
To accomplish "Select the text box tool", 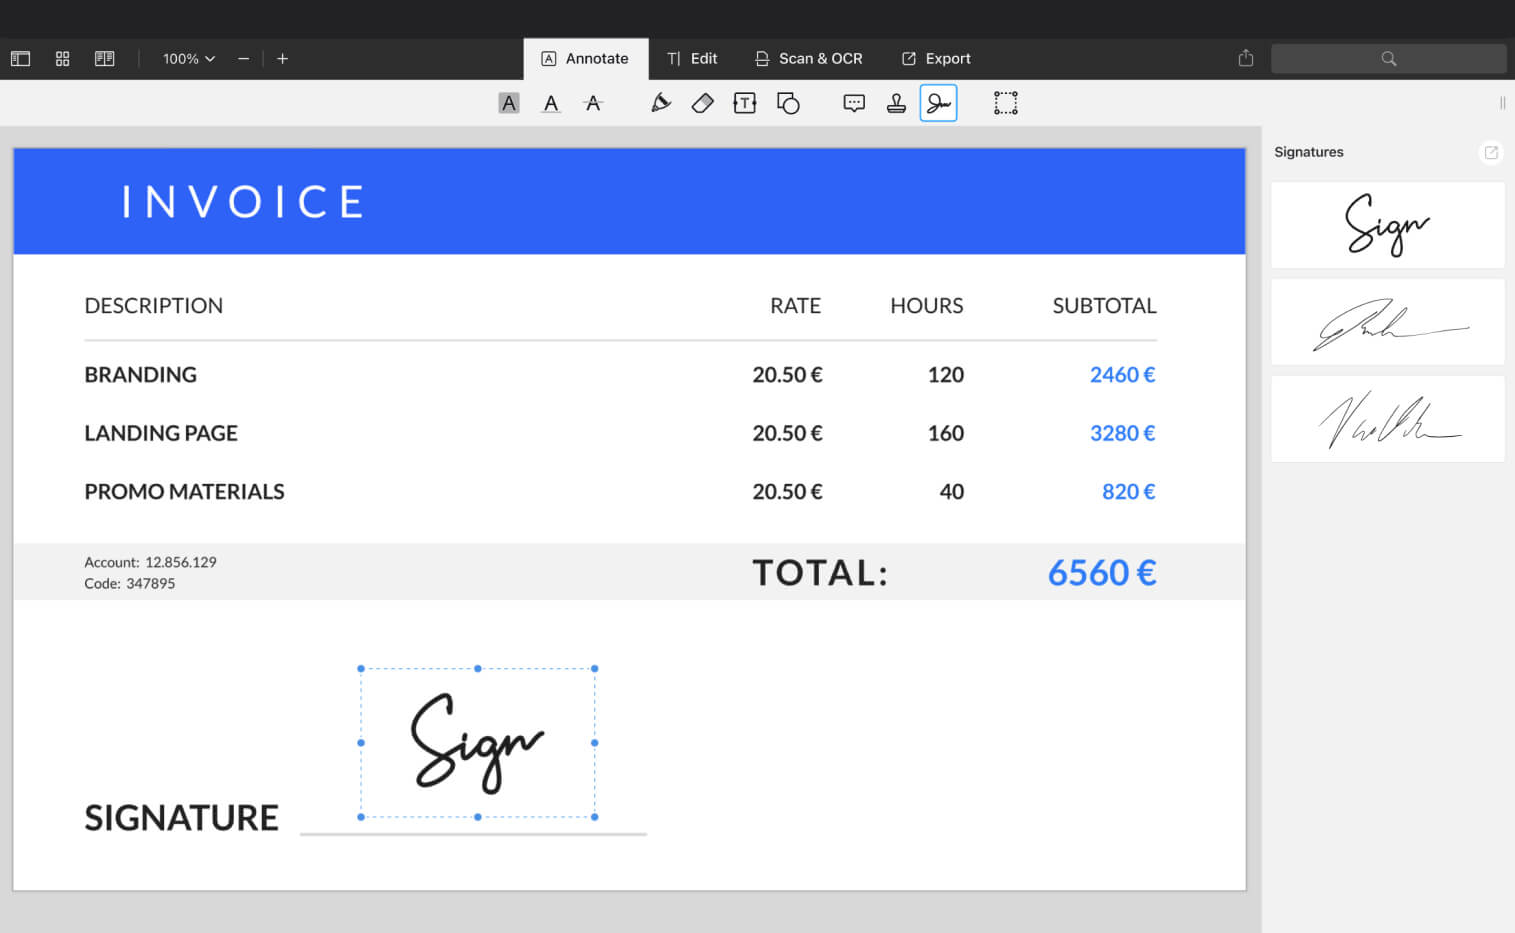I will (x=745, y=103).
